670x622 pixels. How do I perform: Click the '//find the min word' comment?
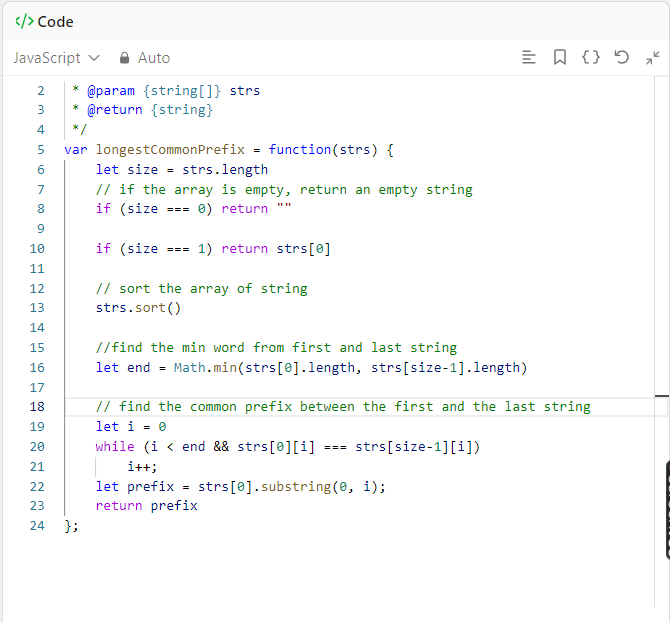tap(276, 347)
